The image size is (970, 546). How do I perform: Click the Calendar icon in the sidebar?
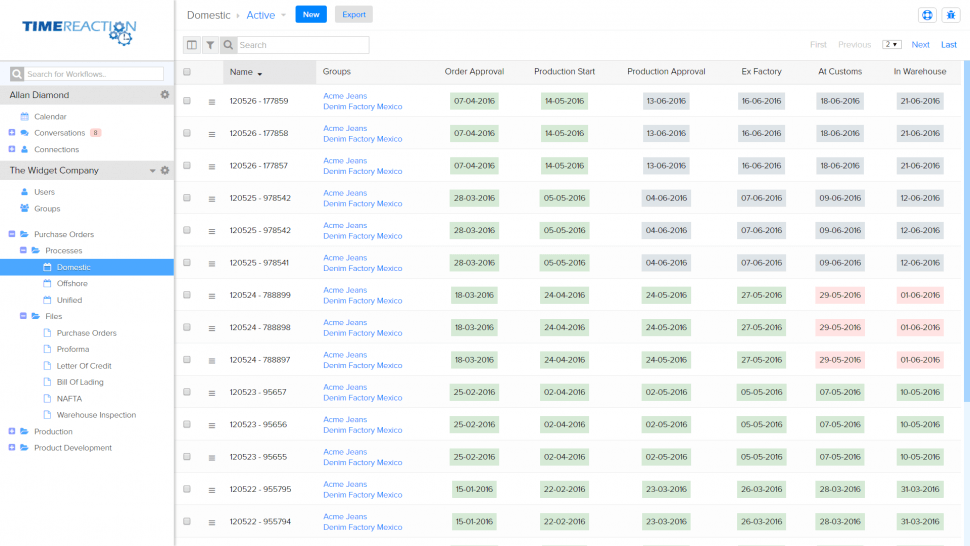click(x=24, y=116)
